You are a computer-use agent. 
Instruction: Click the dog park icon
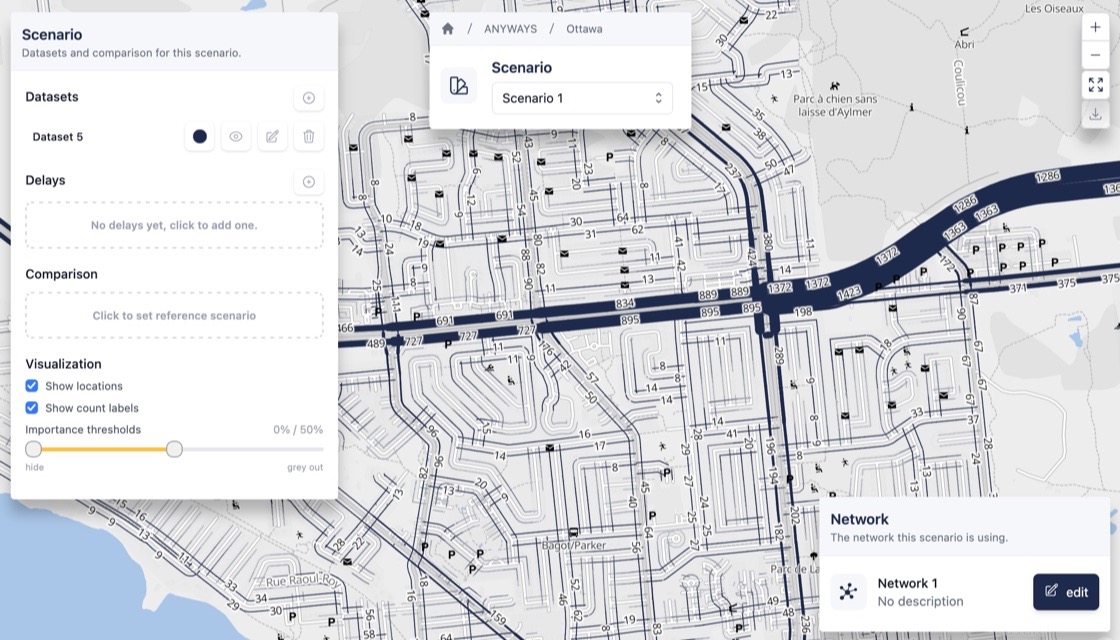point(835,86)
